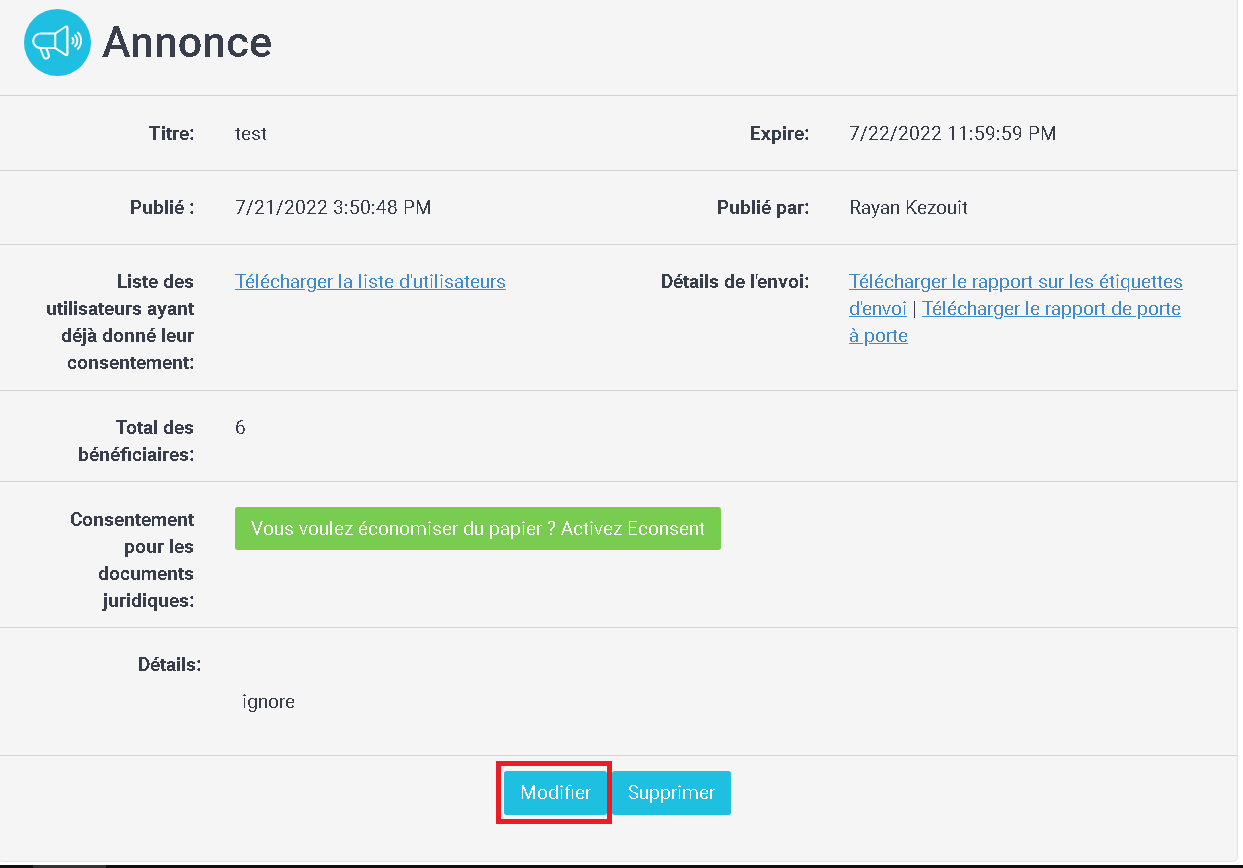The image size is (1243, 868).
Task: Activate Econsent with the green button
Action: pos(478,529)
